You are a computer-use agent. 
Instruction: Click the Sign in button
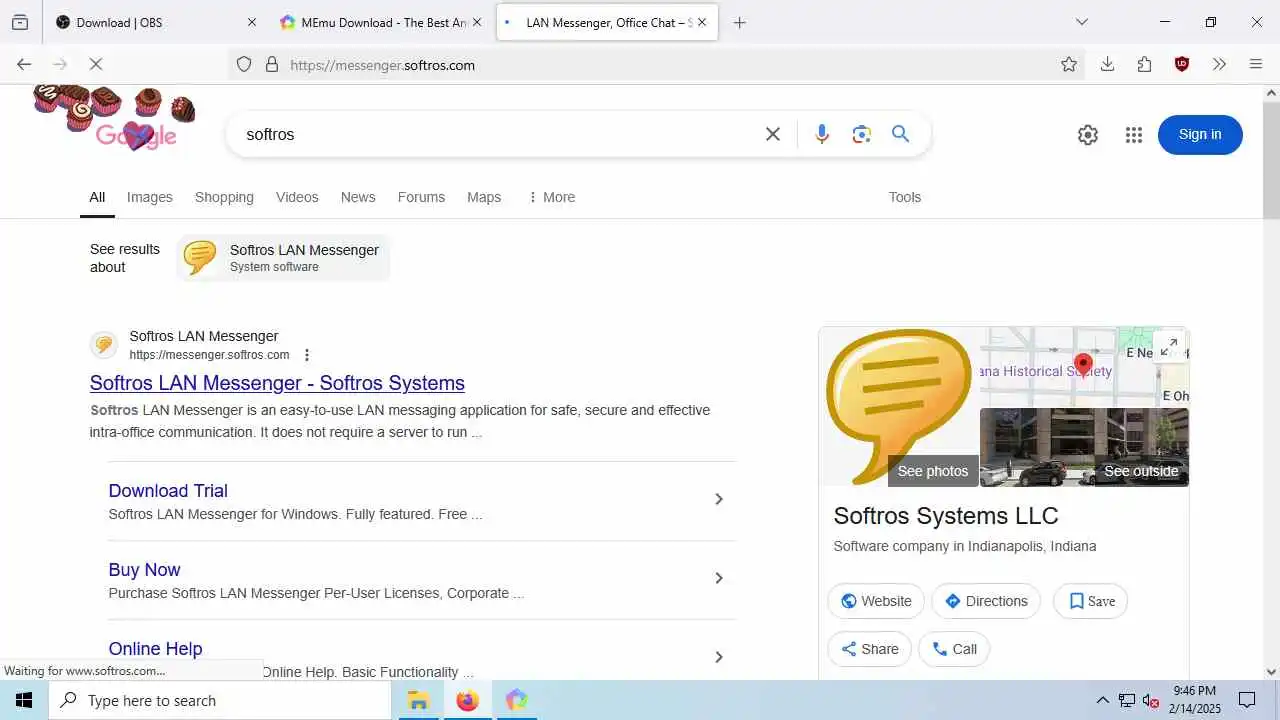1200,135
